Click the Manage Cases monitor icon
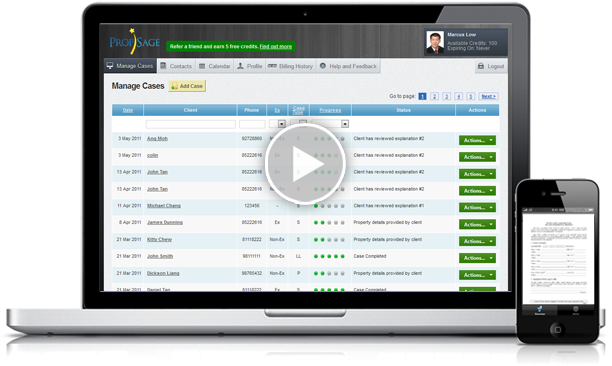This screenshot has width=612, height=366. point(110,66)
